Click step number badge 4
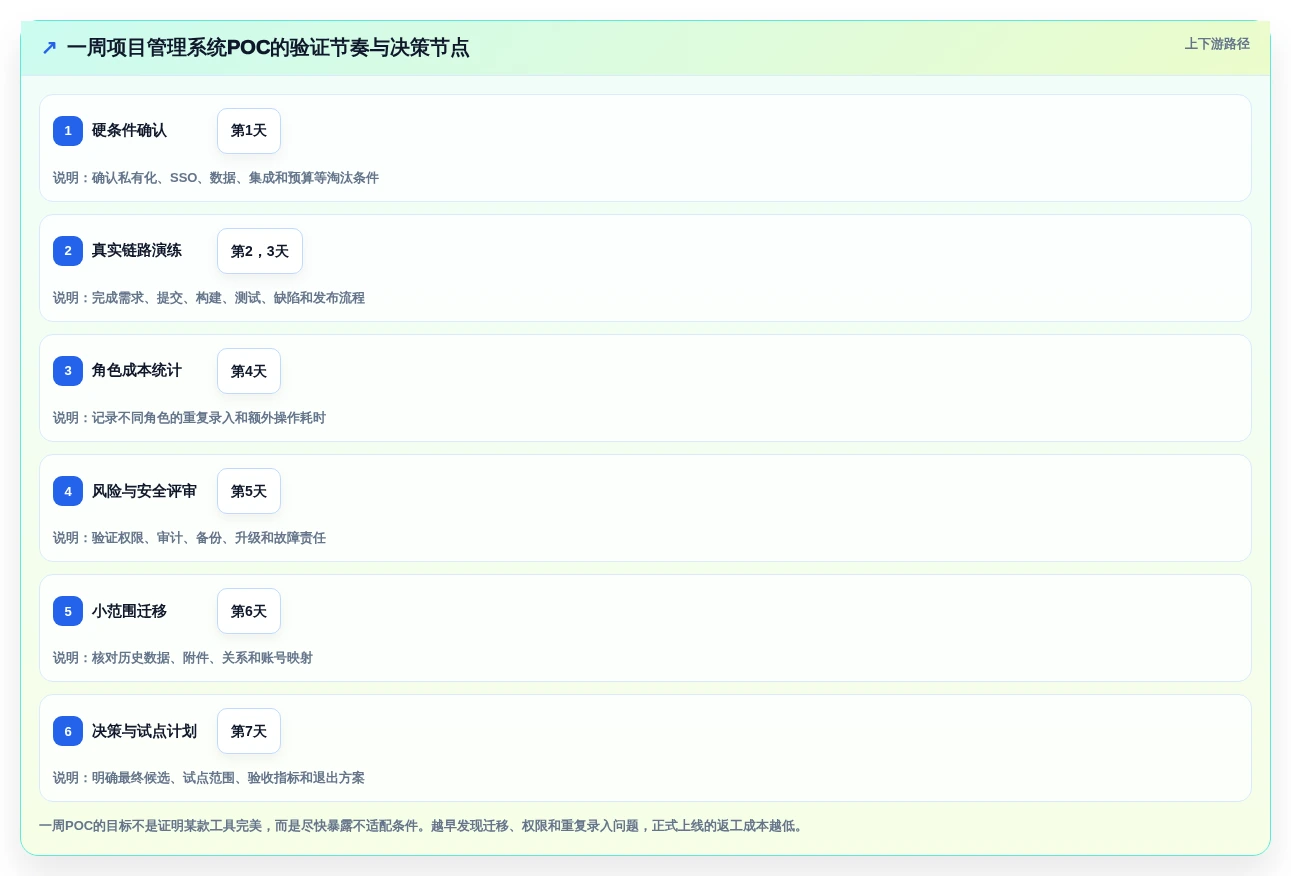The image size is (1291, 876). pyautogui.click(x=68, y=491)
